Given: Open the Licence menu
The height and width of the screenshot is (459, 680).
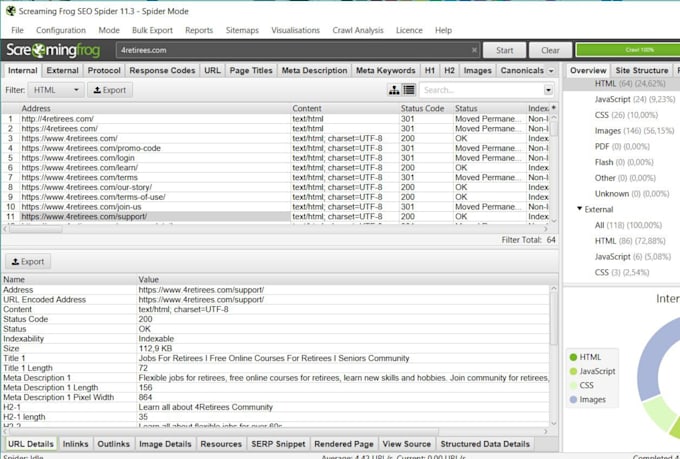Looking at the screenshot, I should [x=409, y=30].
